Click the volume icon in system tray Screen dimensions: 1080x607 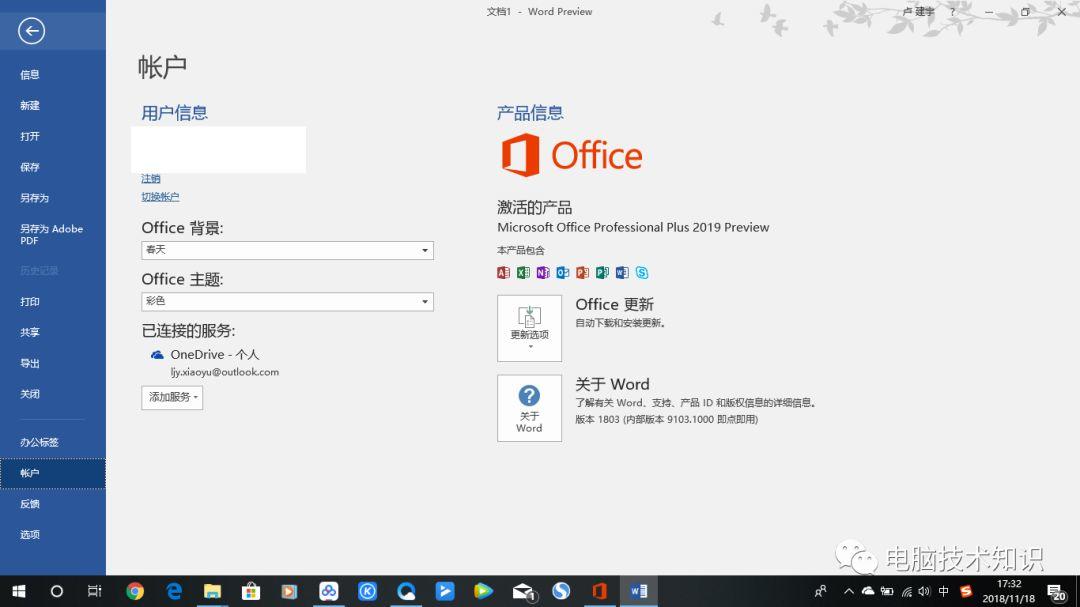point(924,591)
